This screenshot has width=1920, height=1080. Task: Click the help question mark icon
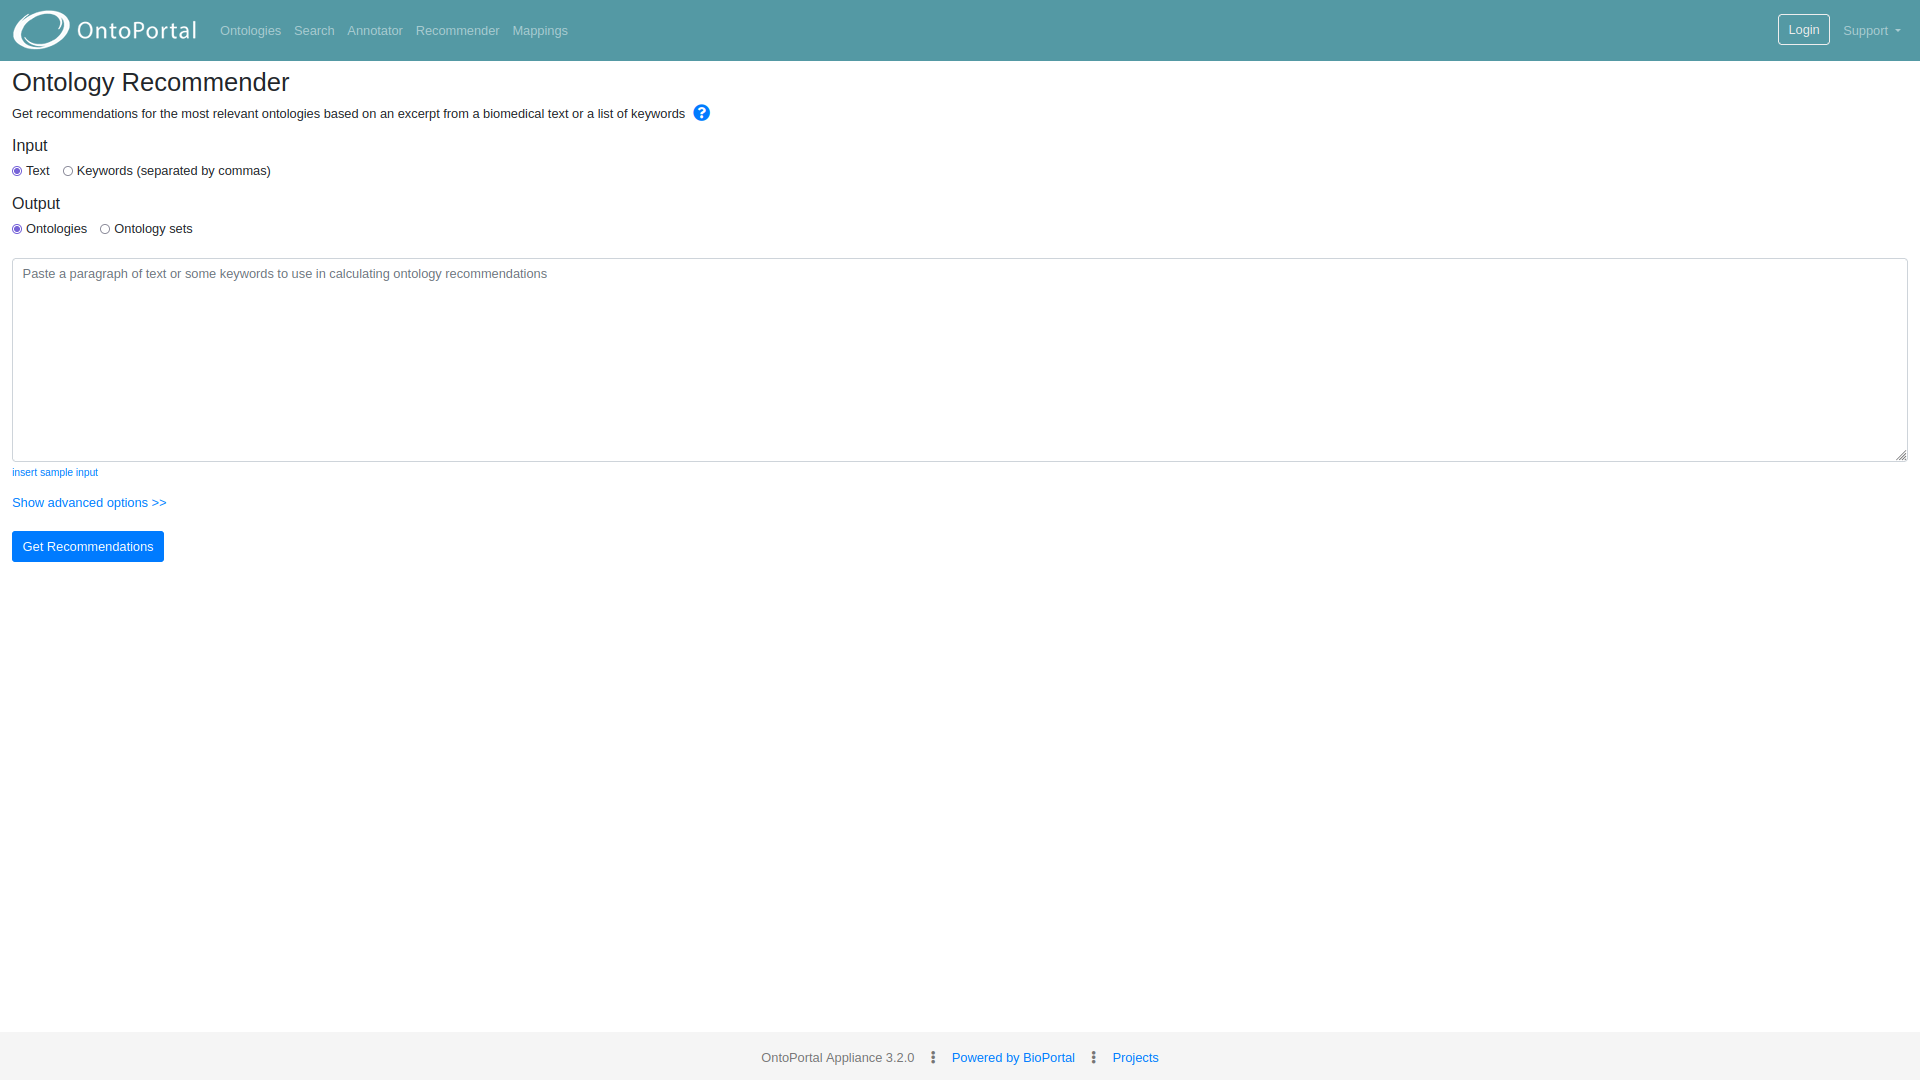[x=702, y=113]
